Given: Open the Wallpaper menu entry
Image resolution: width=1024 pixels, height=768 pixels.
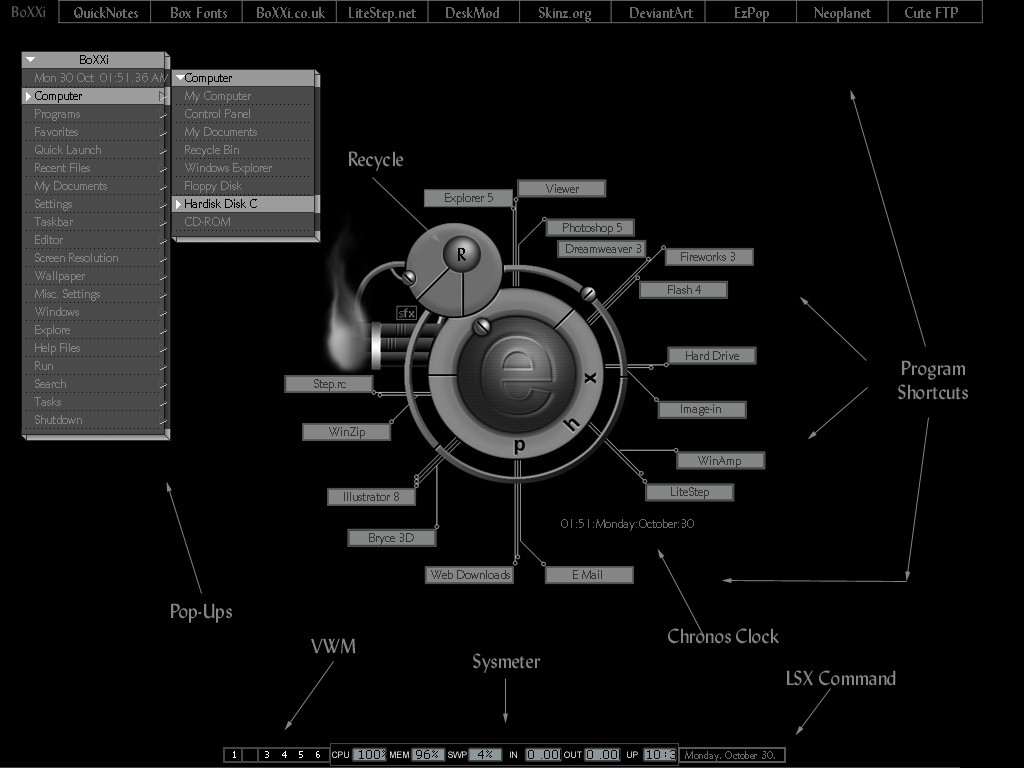Looking at the screenshot, I should 95,276.
